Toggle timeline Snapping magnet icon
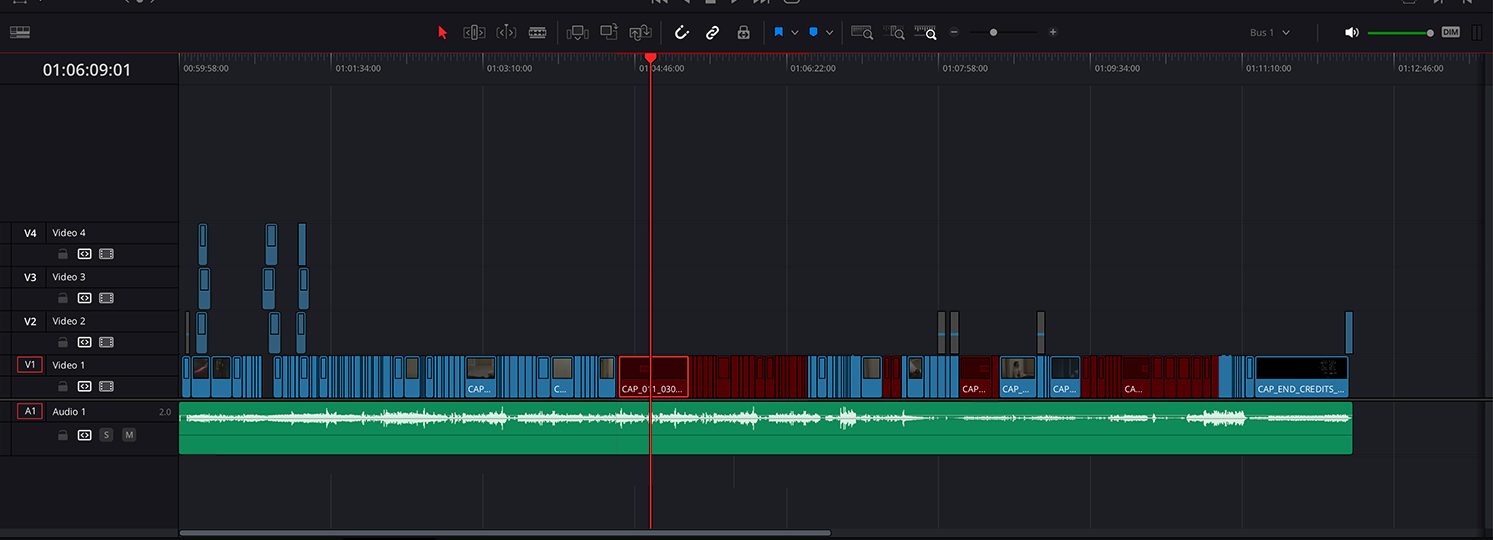Viewport: 1493px width, 540px height. coord(682,32)
